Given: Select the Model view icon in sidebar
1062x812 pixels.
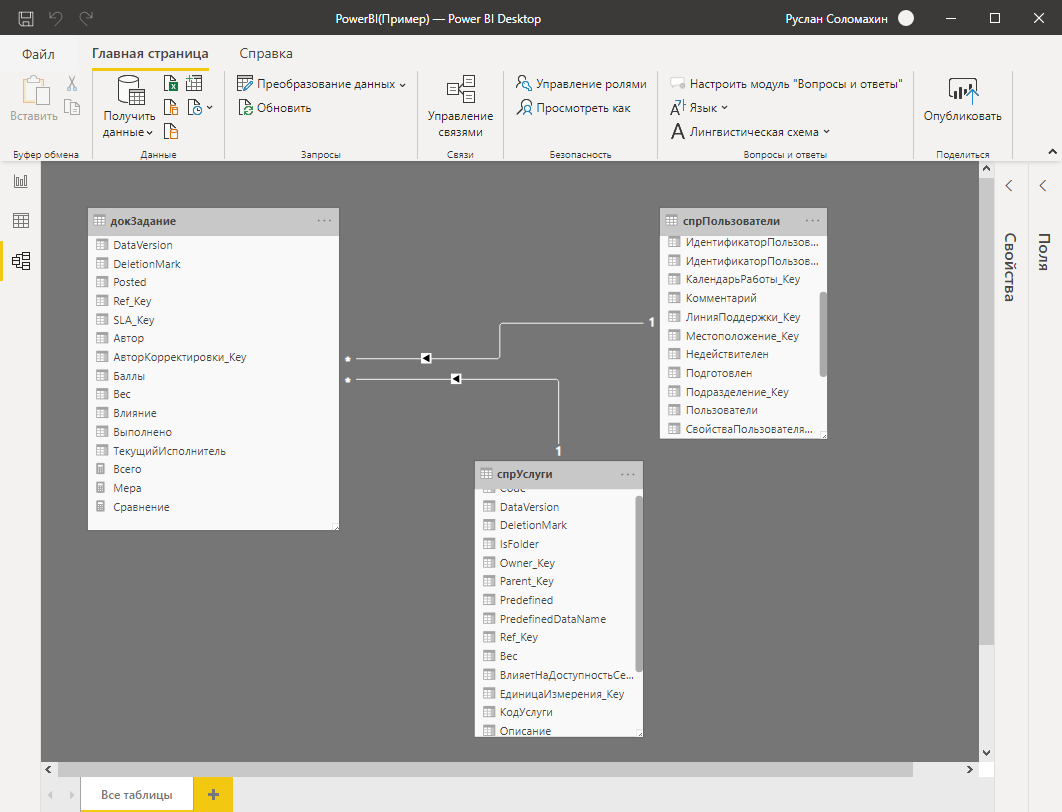Looking at the screenshot, I should pyautogui.click(x=20, y=261).
